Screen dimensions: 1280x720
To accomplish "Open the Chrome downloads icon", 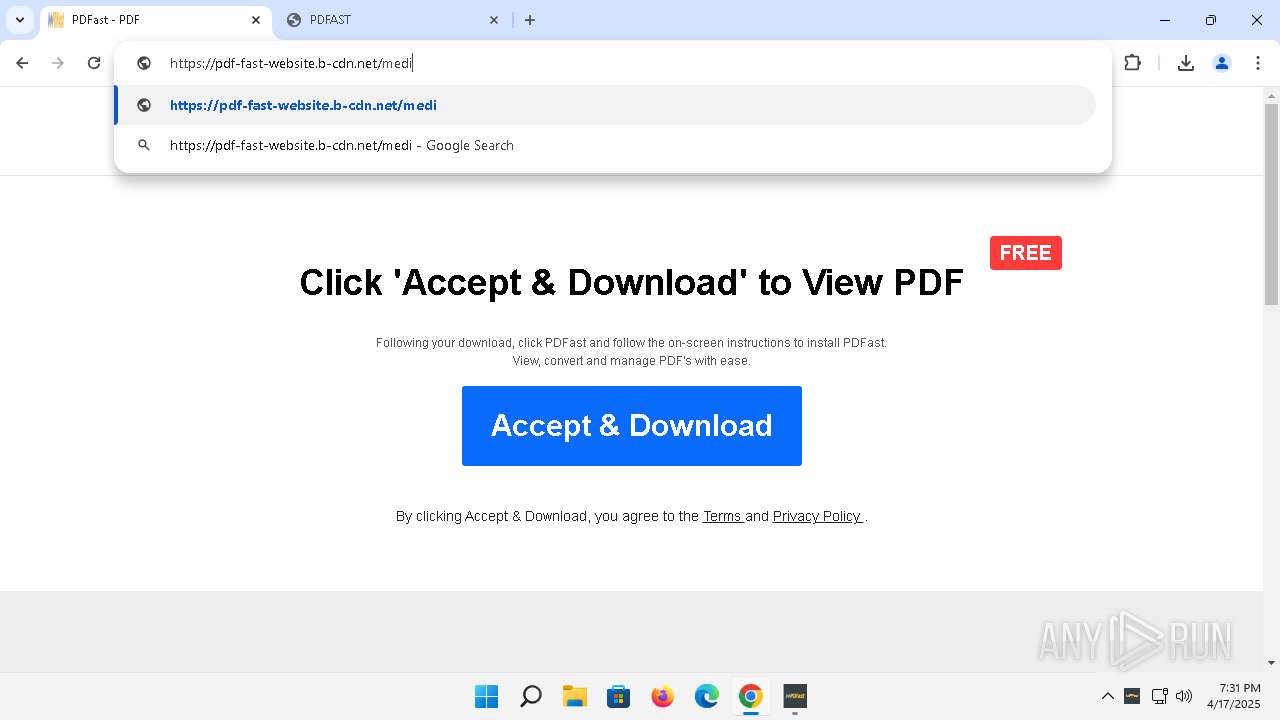I will pos(1186,63).
